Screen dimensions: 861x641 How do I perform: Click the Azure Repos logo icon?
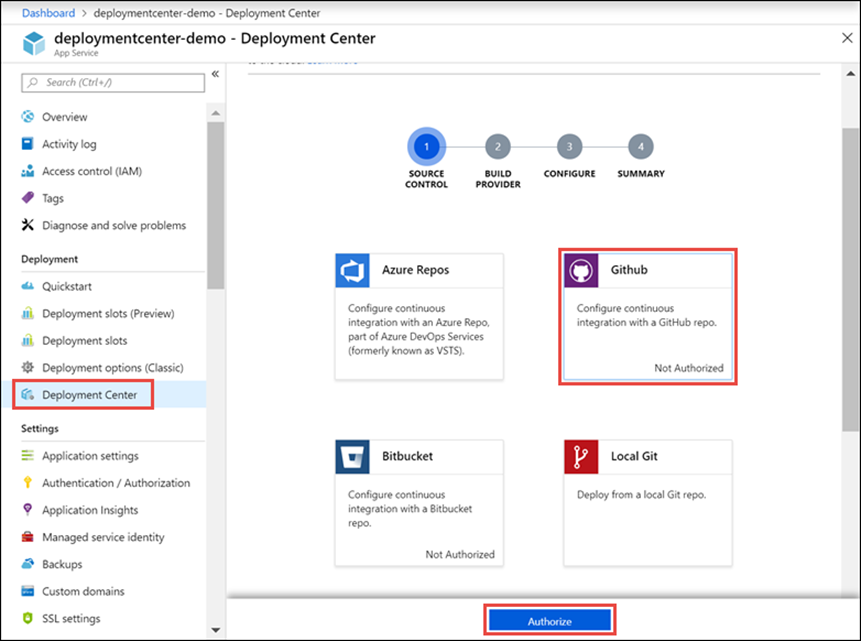pyautogui.click(x=352, y=270)
